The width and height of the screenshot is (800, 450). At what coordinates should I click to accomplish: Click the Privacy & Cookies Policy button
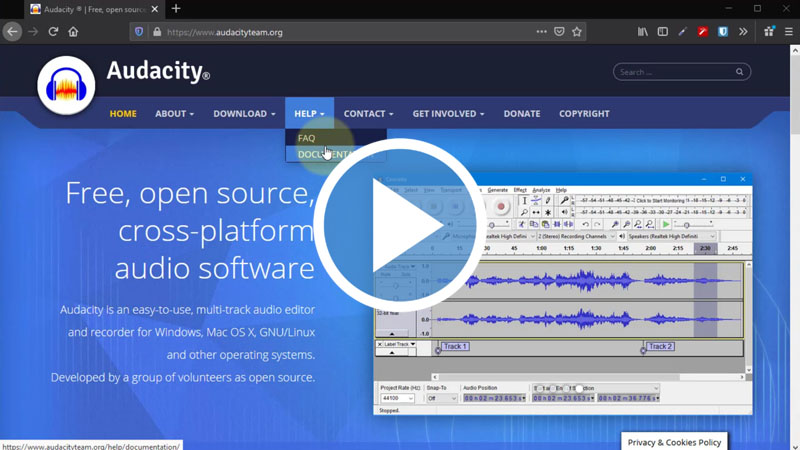[674, 442]
